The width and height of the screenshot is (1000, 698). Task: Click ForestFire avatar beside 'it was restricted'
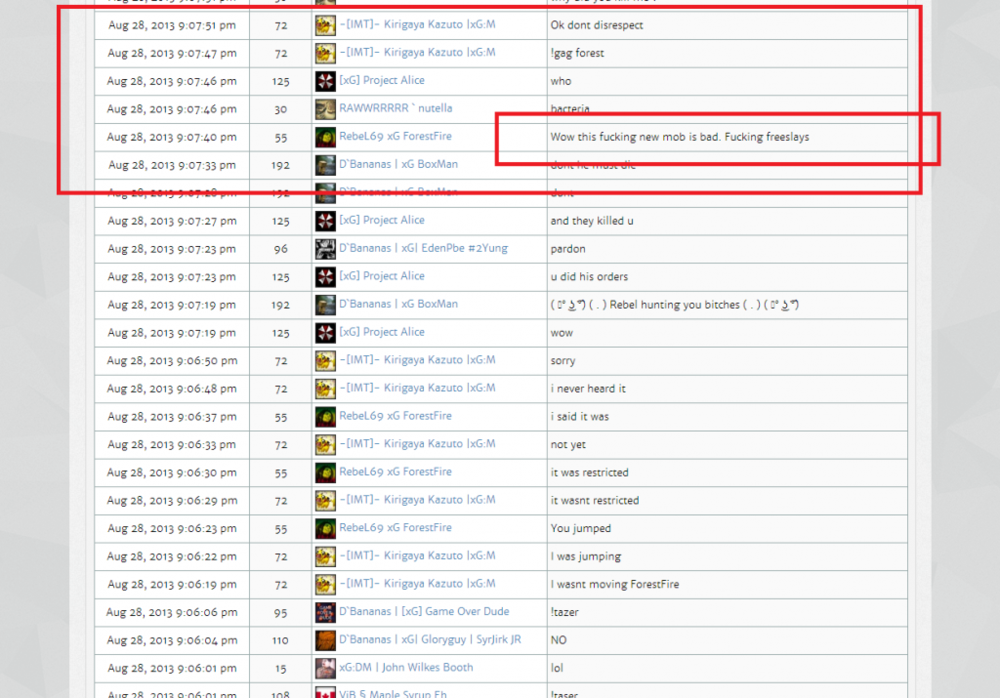pyautogui.click(x=325, y=473)
